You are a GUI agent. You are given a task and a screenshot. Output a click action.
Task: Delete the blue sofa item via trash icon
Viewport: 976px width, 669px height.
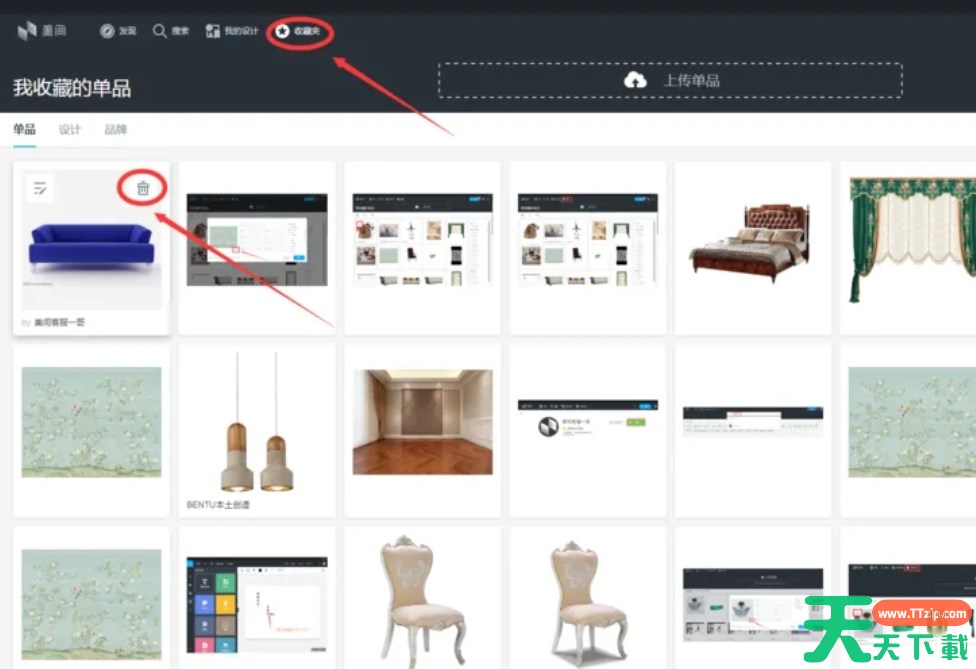[143, 188]
